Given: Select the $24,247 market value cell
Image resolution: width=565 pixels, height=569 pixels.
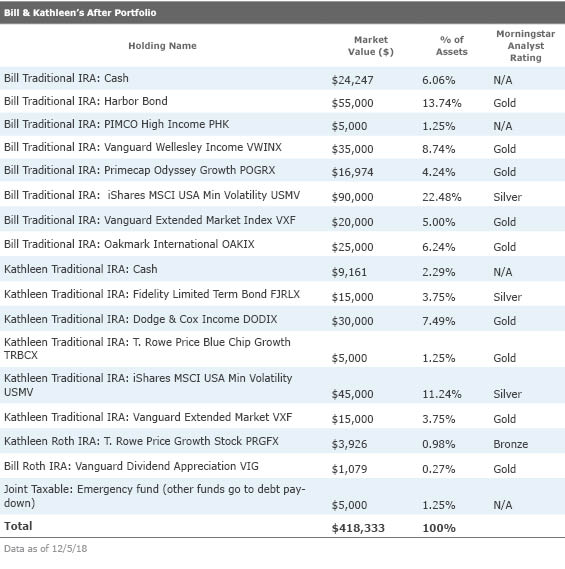Looking at the screenshot, I should tap(352, 80).
